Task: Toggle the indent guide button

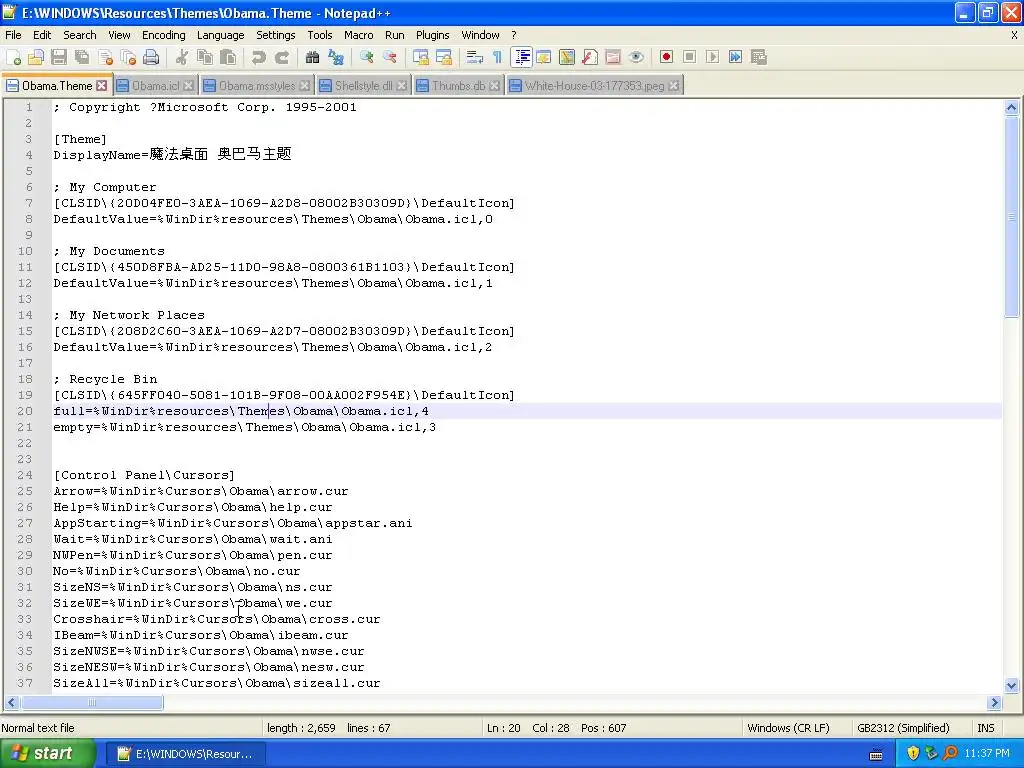Action: coord(522,57)
